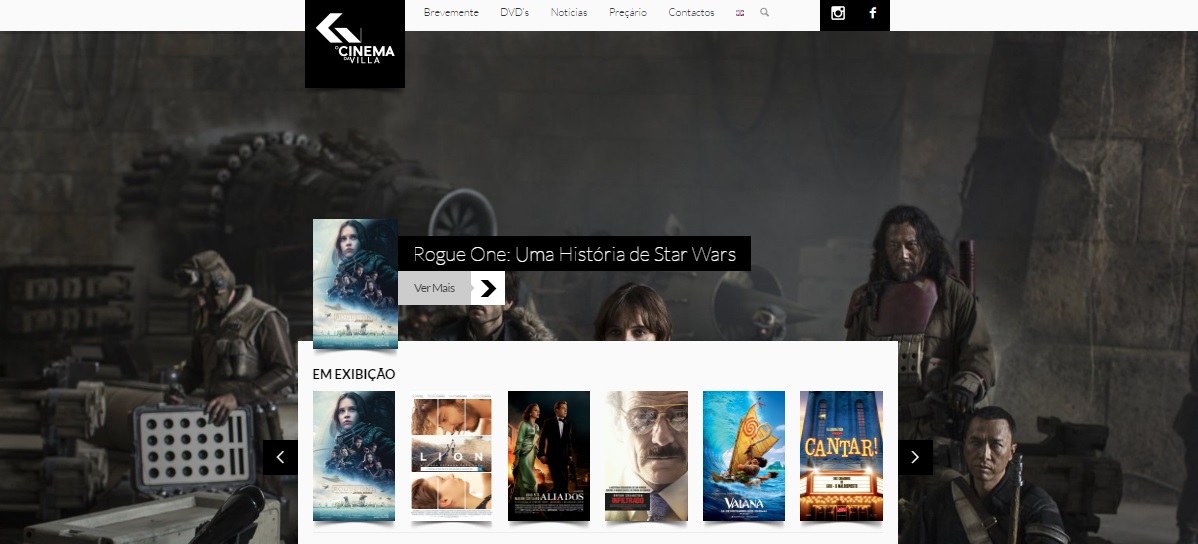Show previous films with left arrow

pos(280,457)
